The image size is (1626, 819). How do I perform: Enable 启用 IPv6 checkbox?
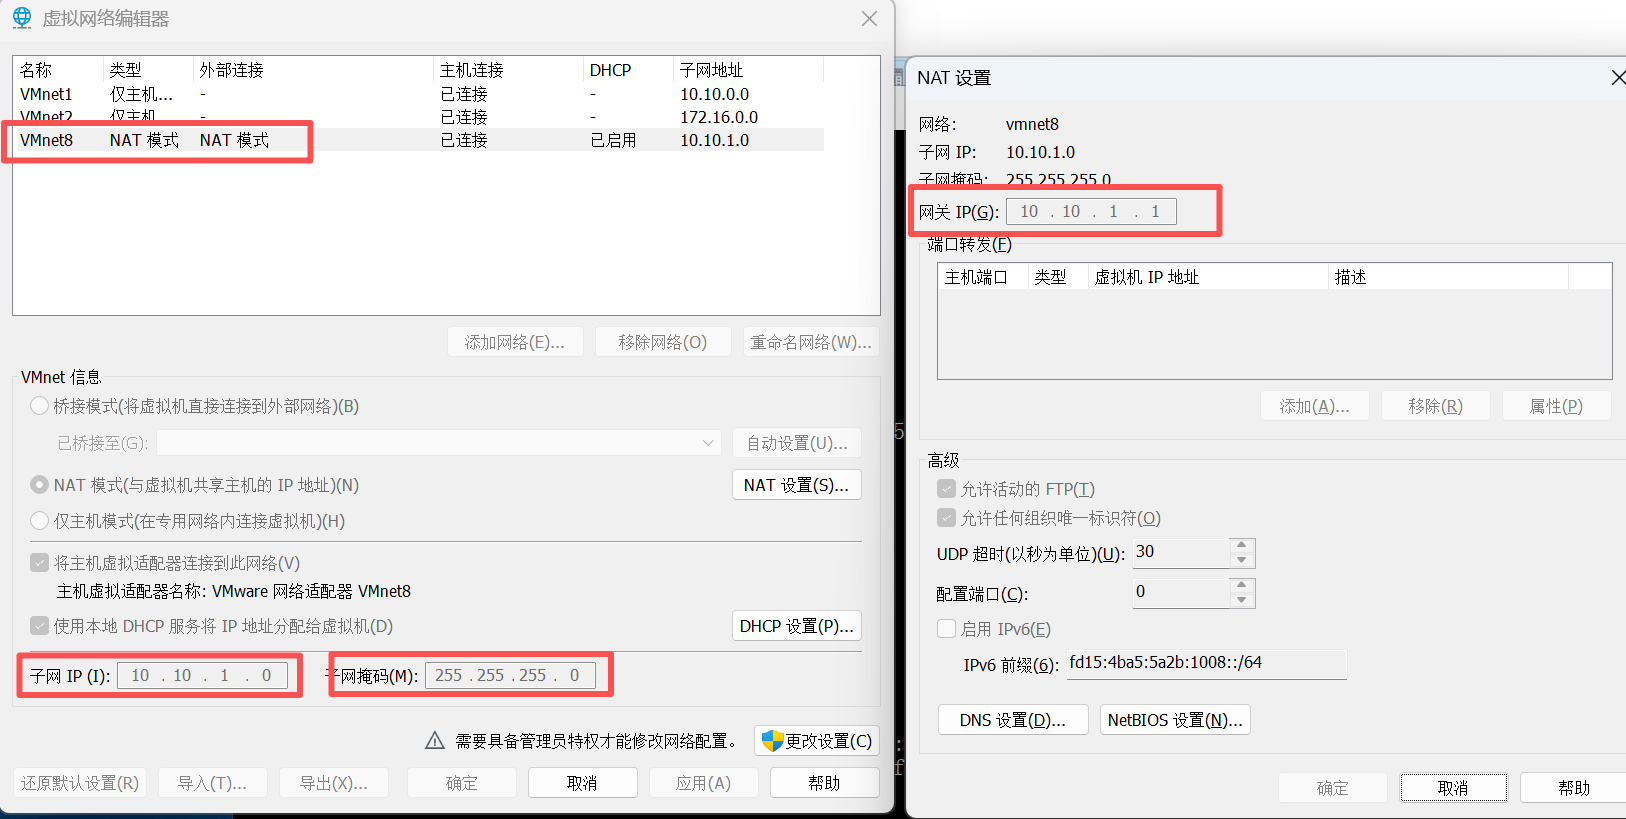[x=946, y=629]
